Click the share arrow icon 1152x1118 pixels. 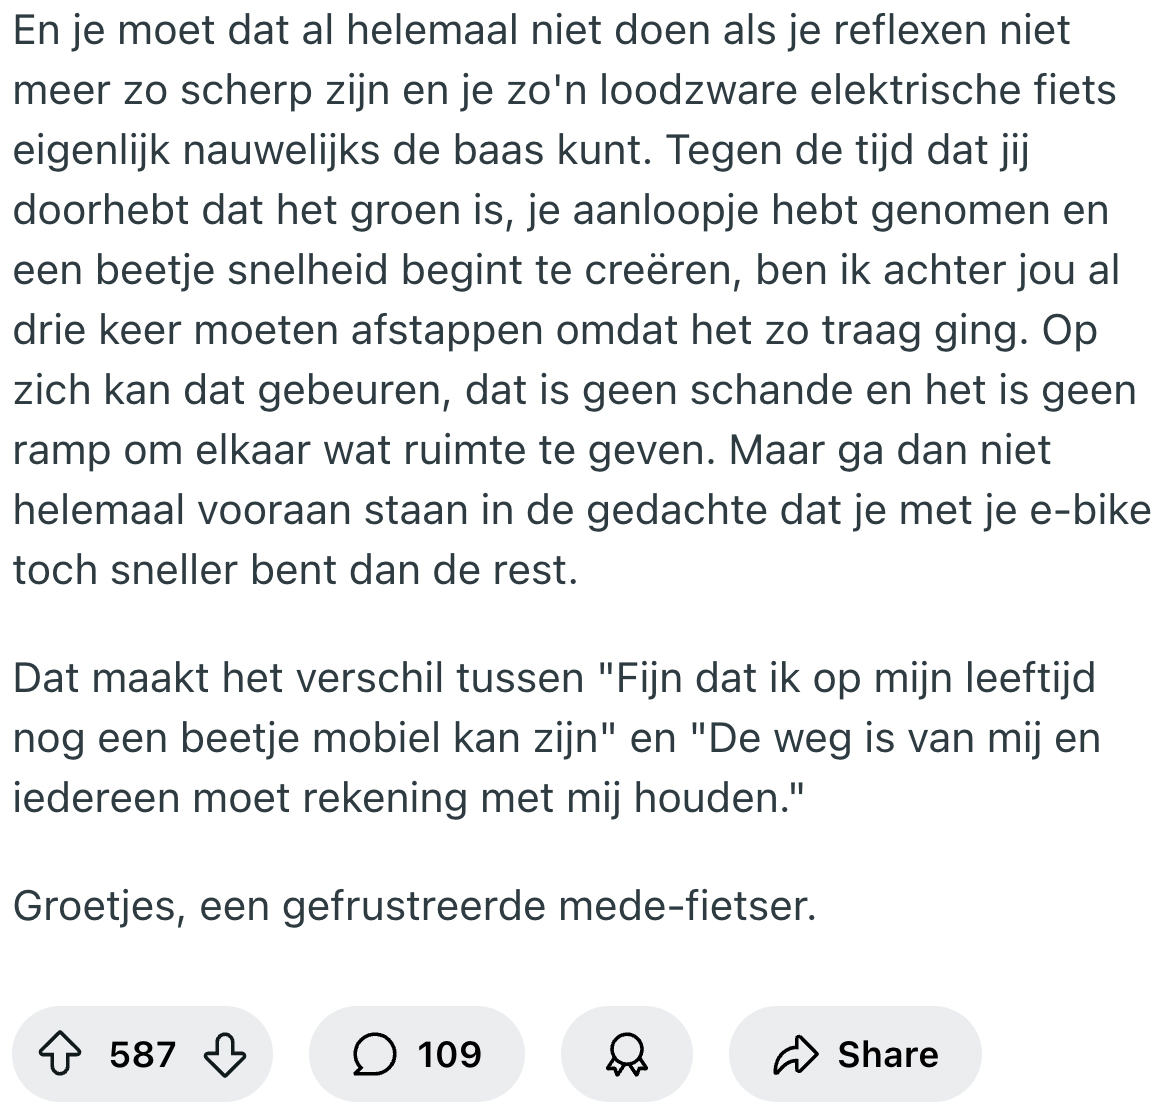click(797, 1055)
